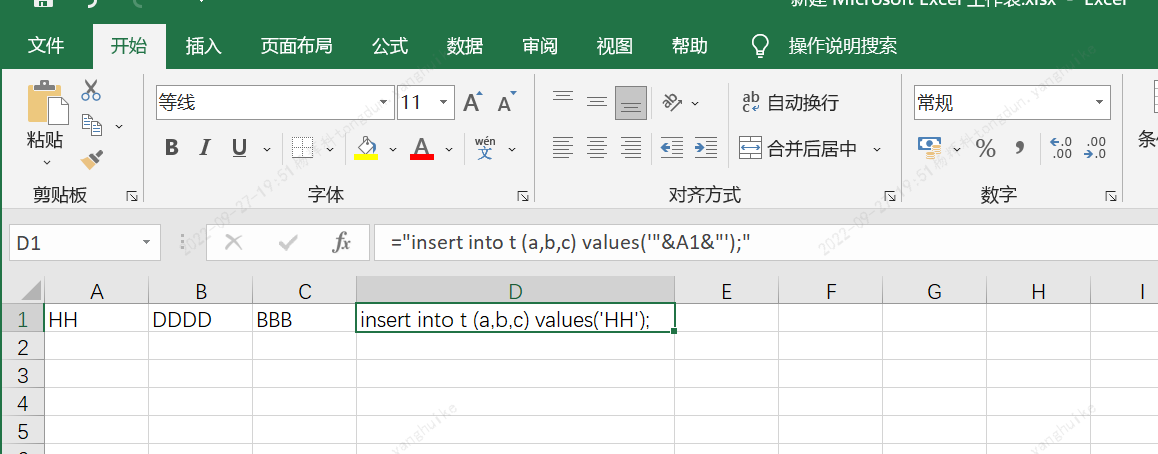Toggle middle vertical alignment
1158x454 pixels.
[597, 103]
